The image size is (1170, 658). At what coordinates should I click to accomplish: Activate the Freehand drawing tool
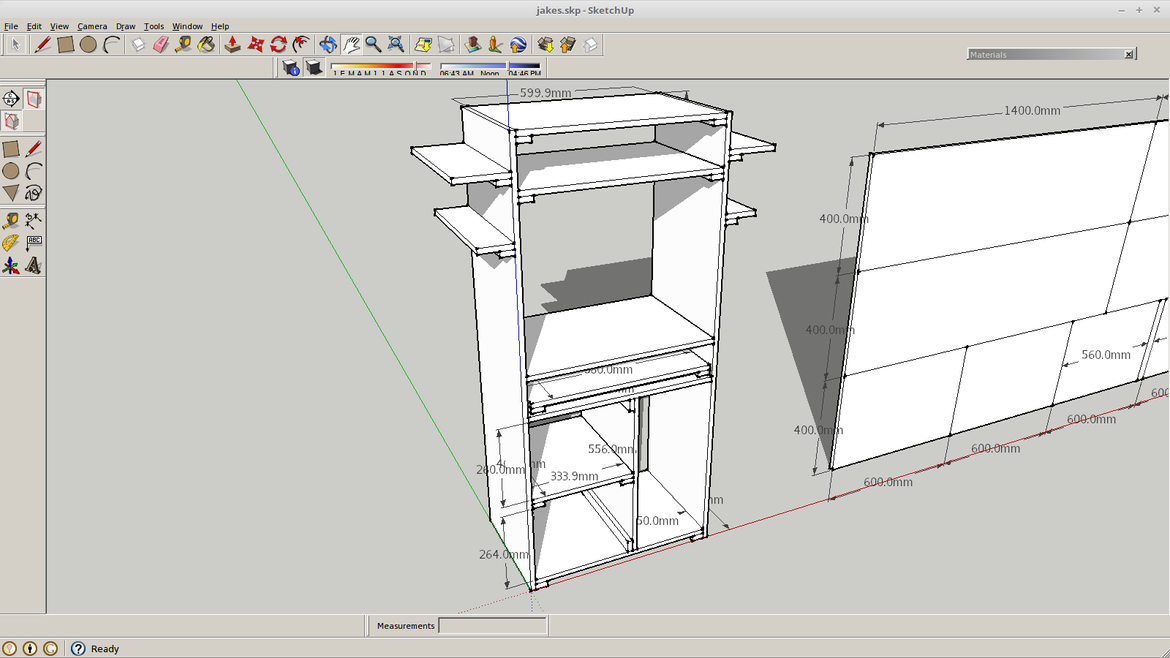coord(34,193)
